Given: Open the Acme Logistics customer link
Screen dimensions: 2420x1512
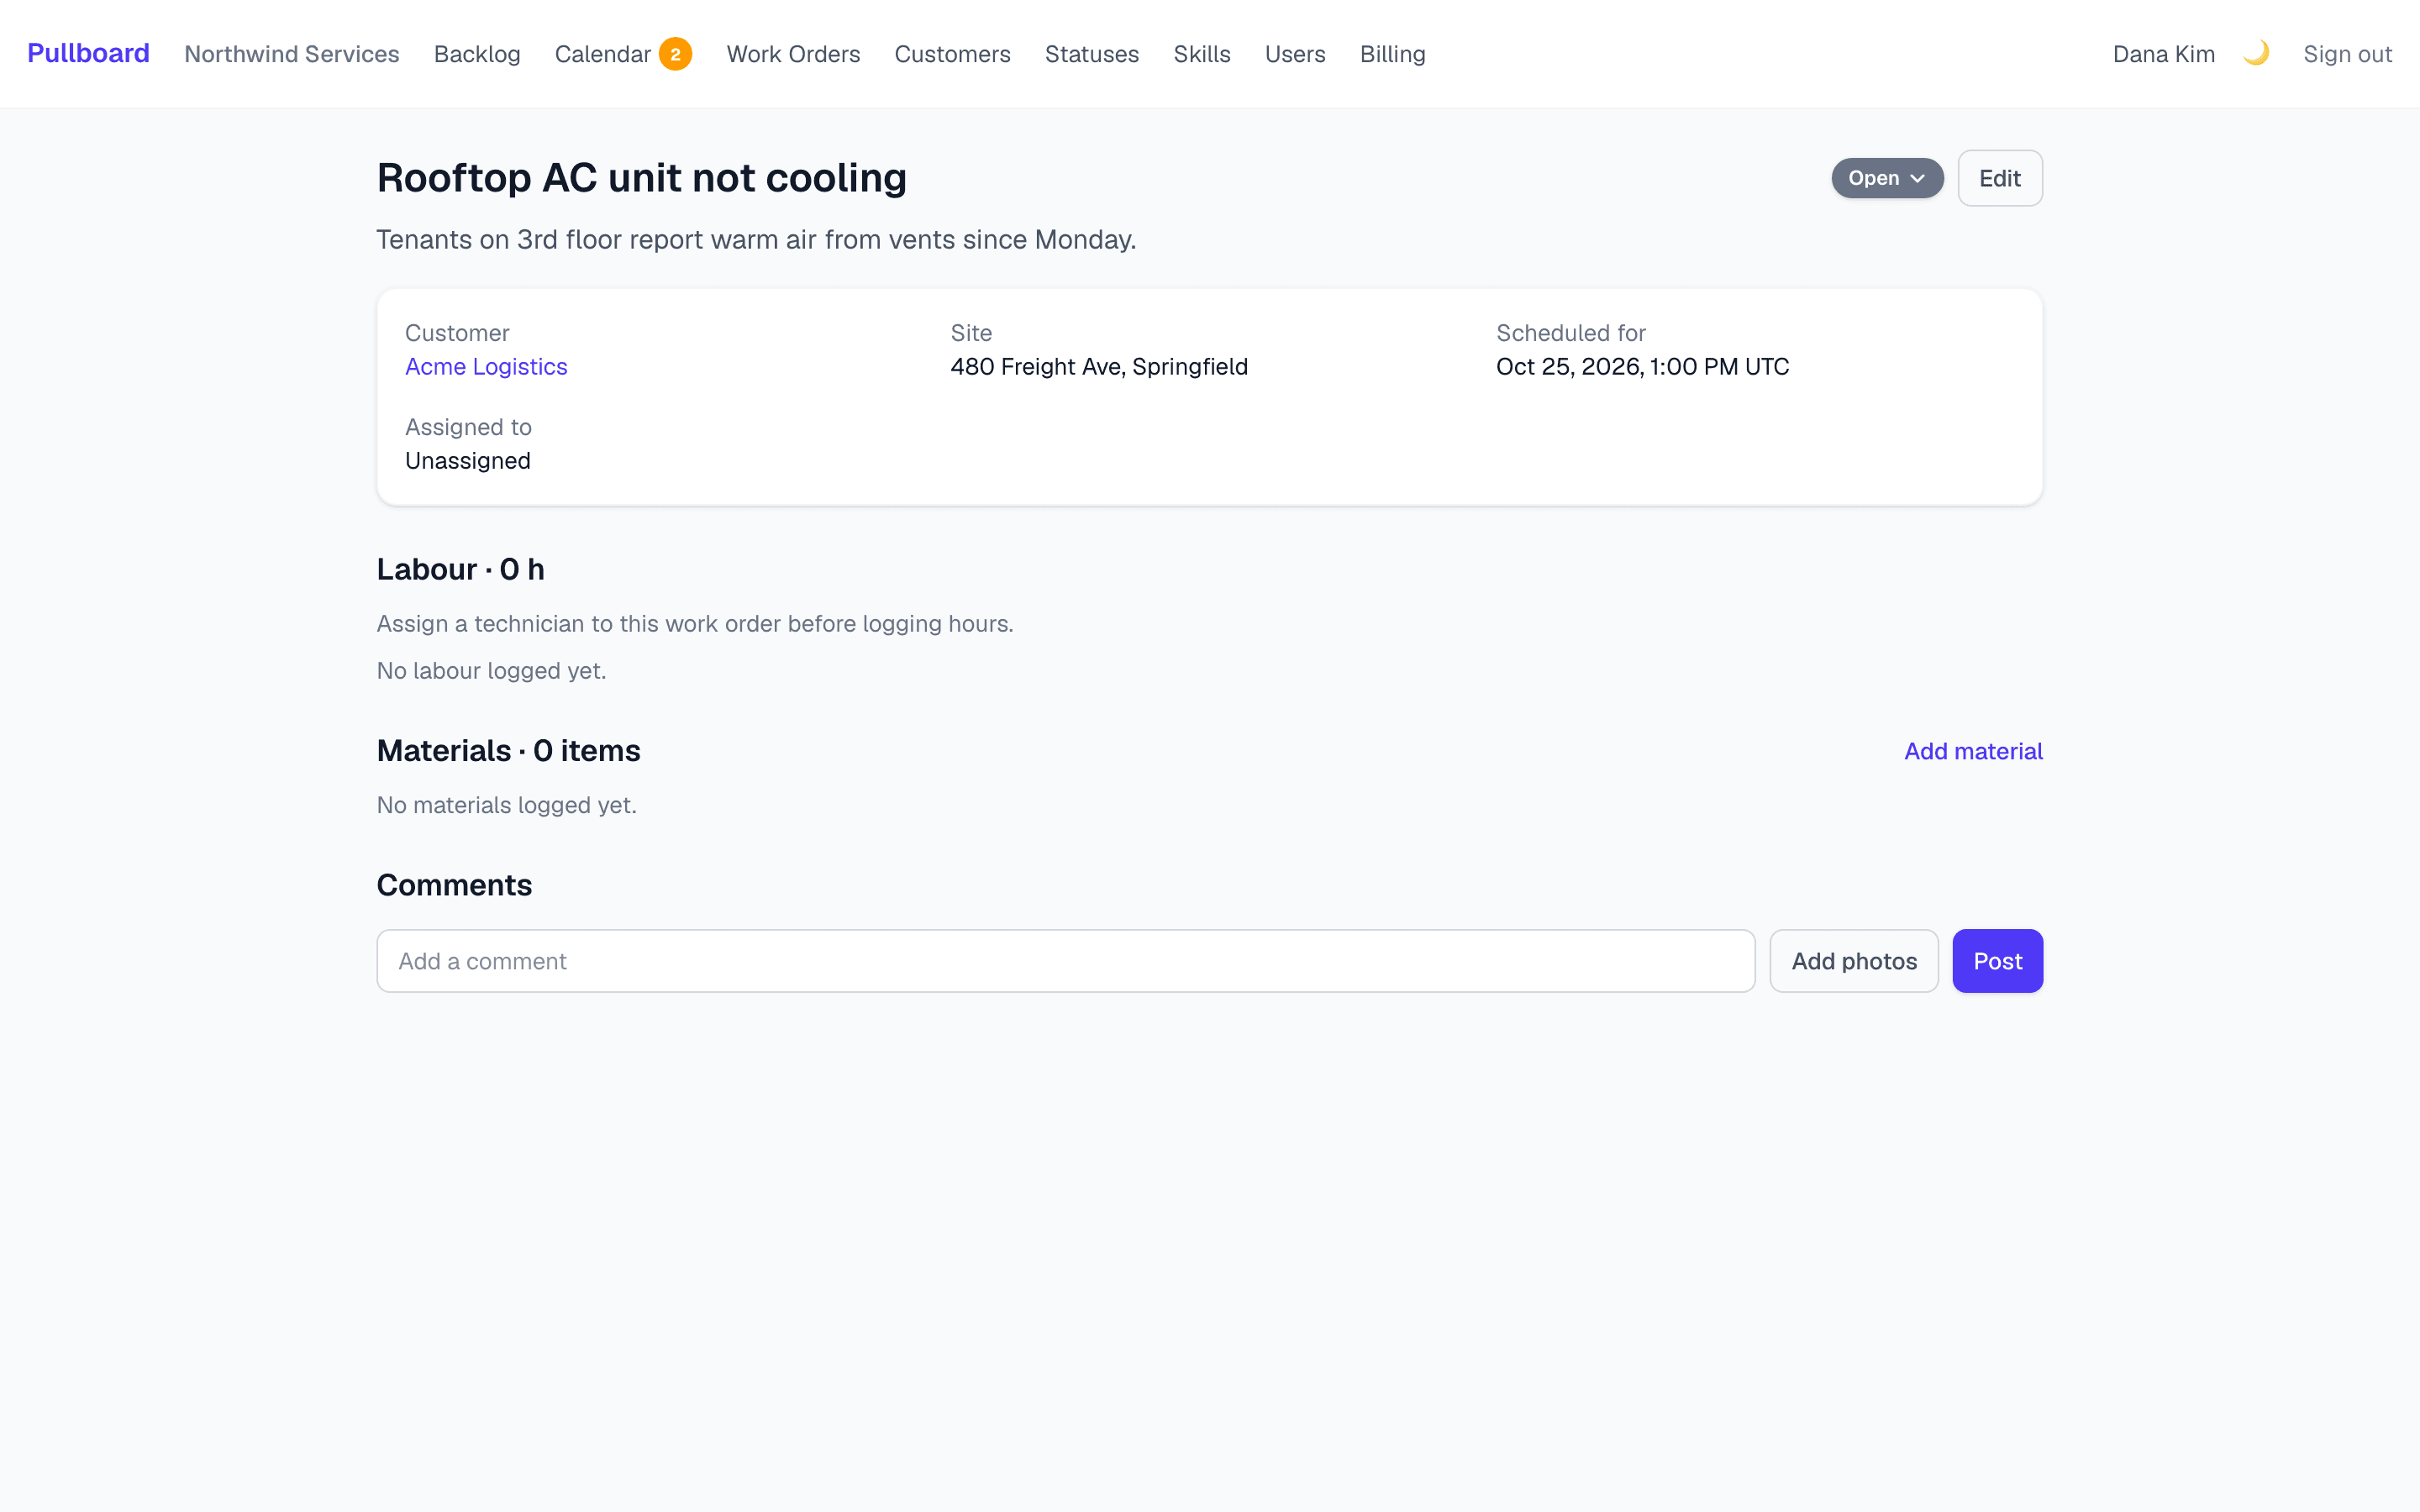Looking at the screenshot, I should click(486, 367).
